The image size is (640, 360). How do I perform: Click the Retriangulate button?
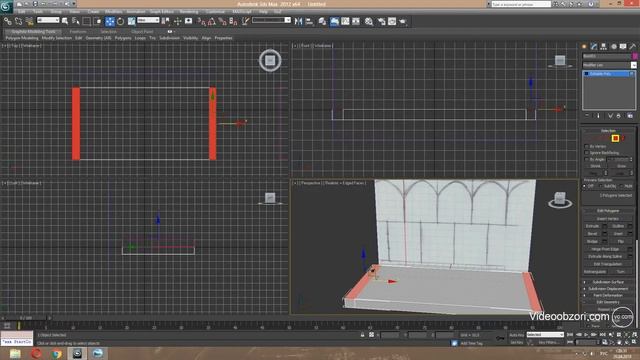click(595, 271)
